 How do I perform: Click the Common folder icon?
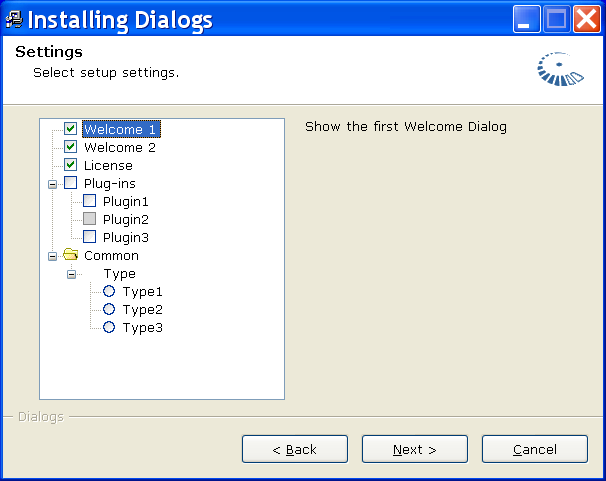pos(71,255)
